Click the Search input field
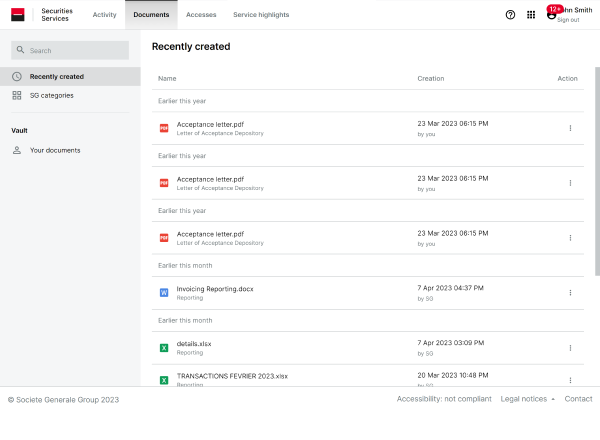The width and height of the screenshot is (600, 440). [70, 50]
